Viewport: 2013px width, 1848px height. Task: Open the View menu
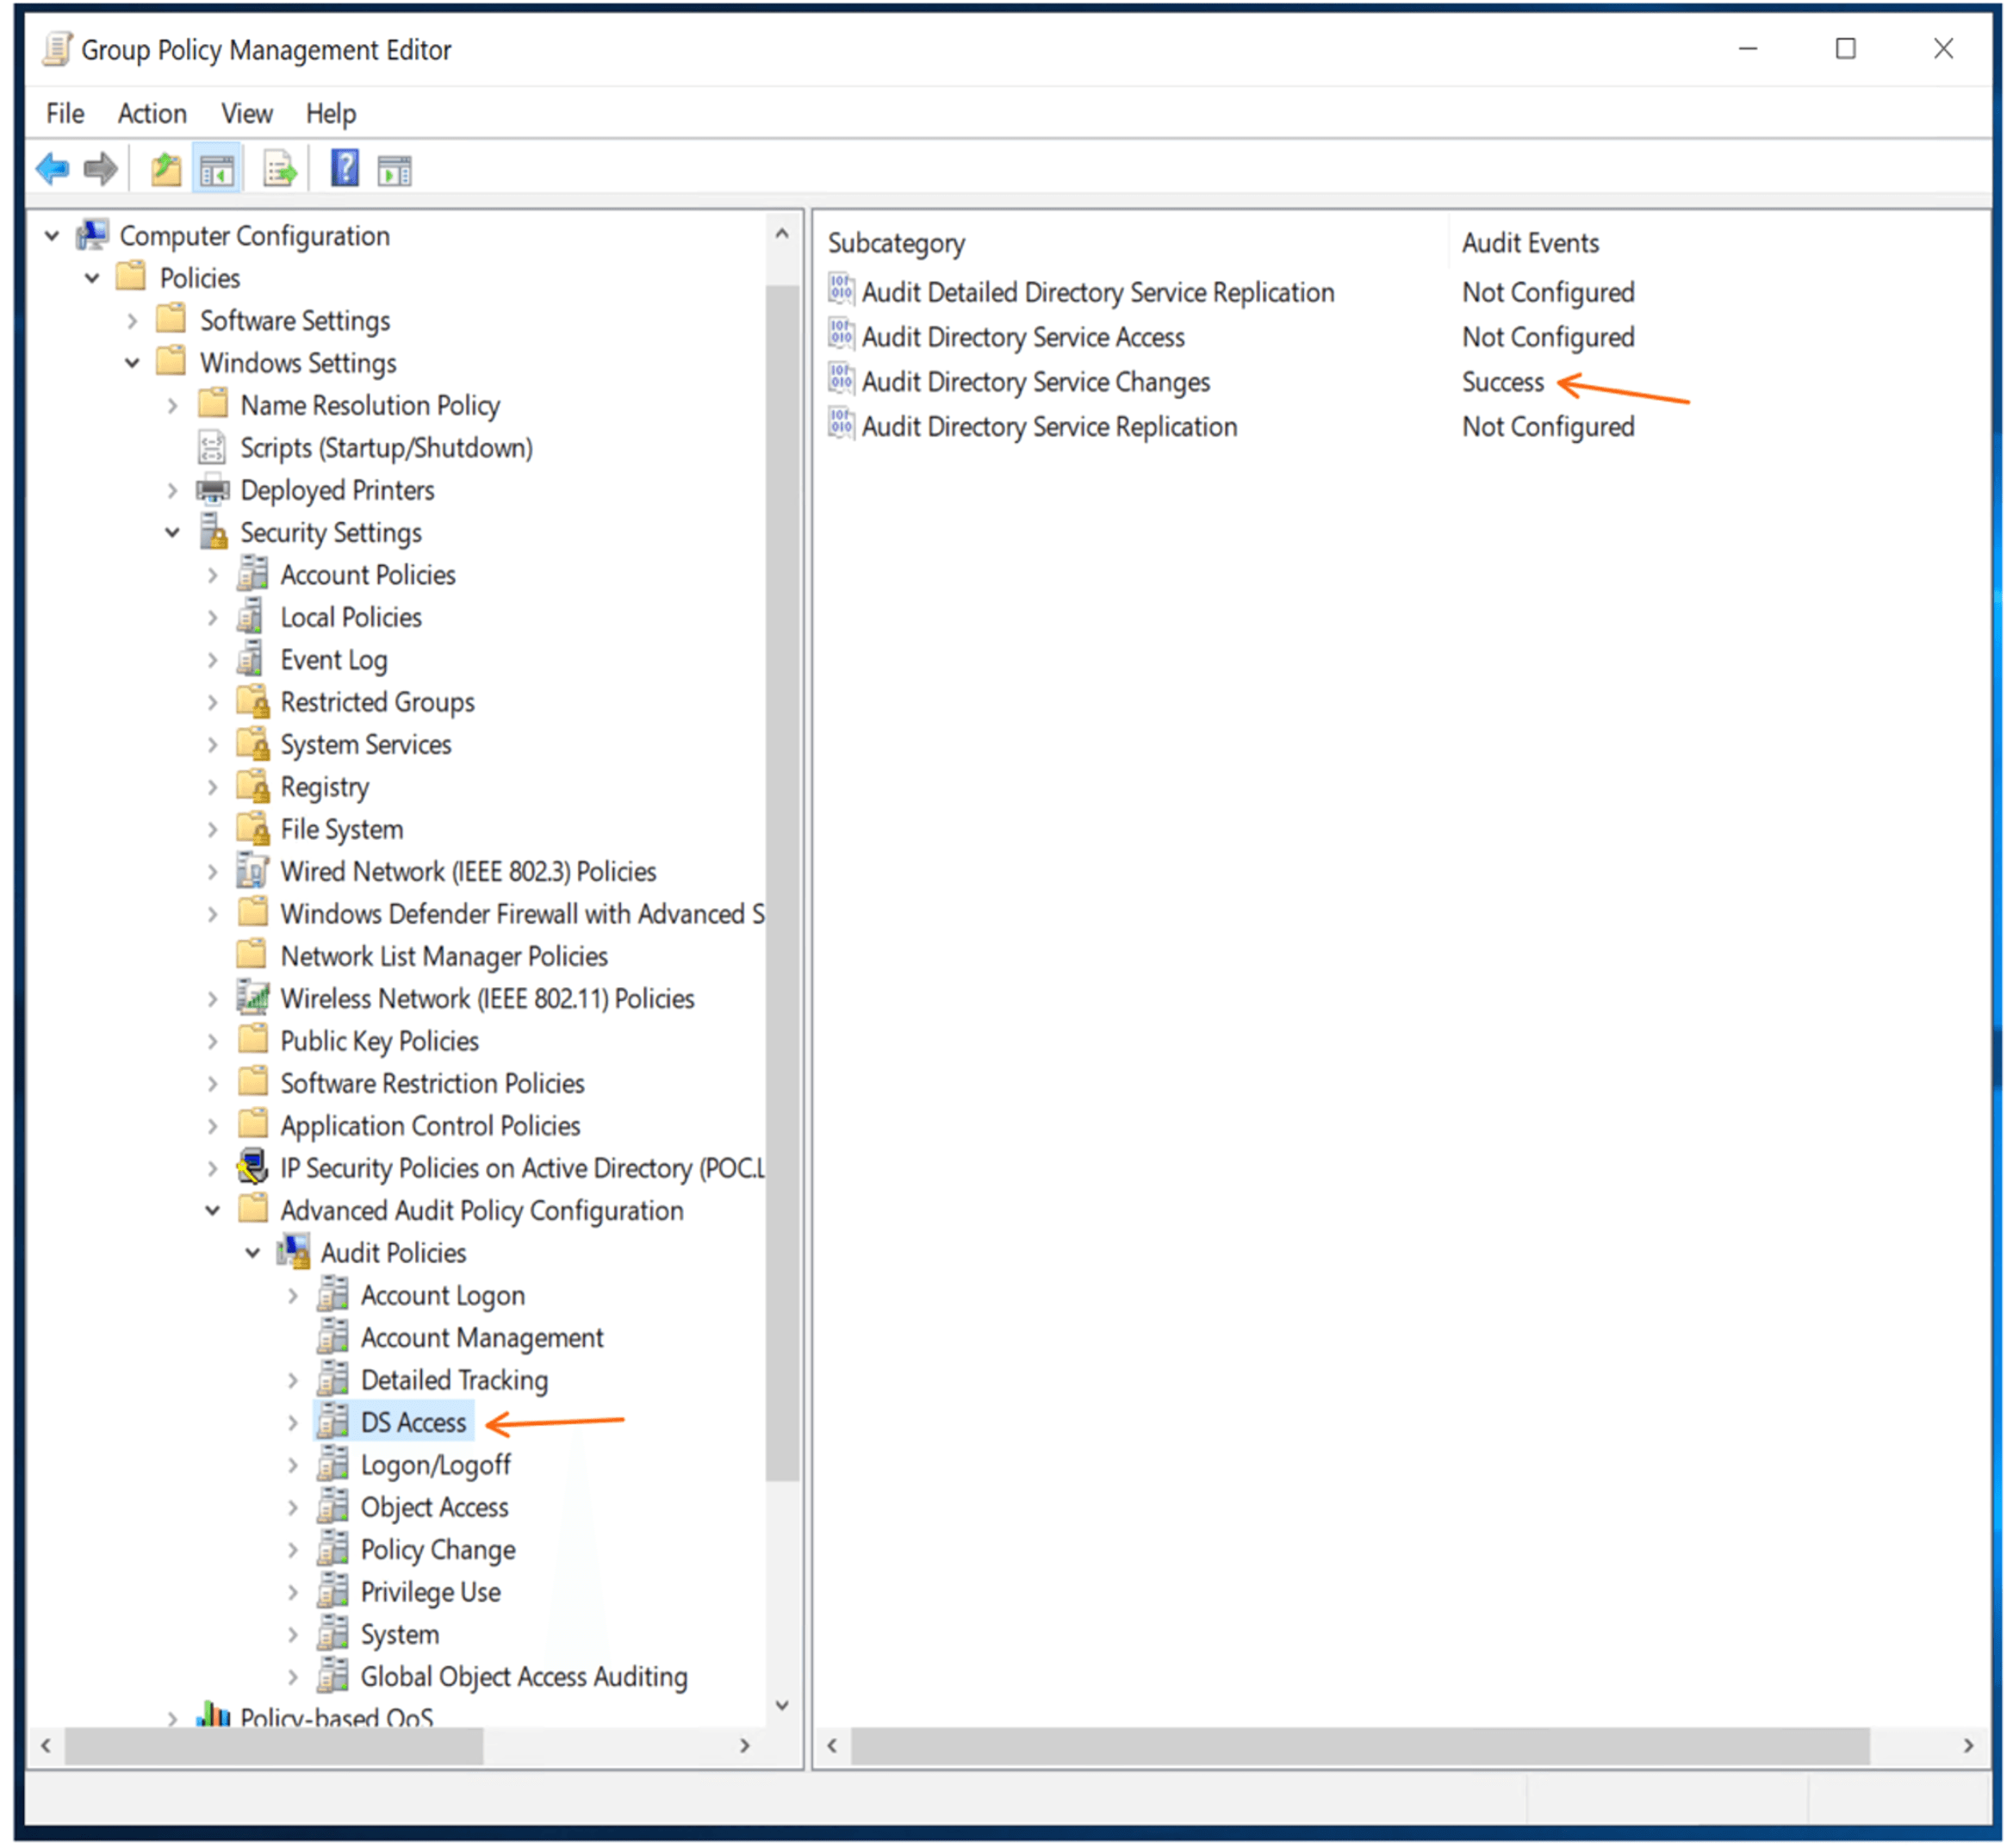point(247,114)
